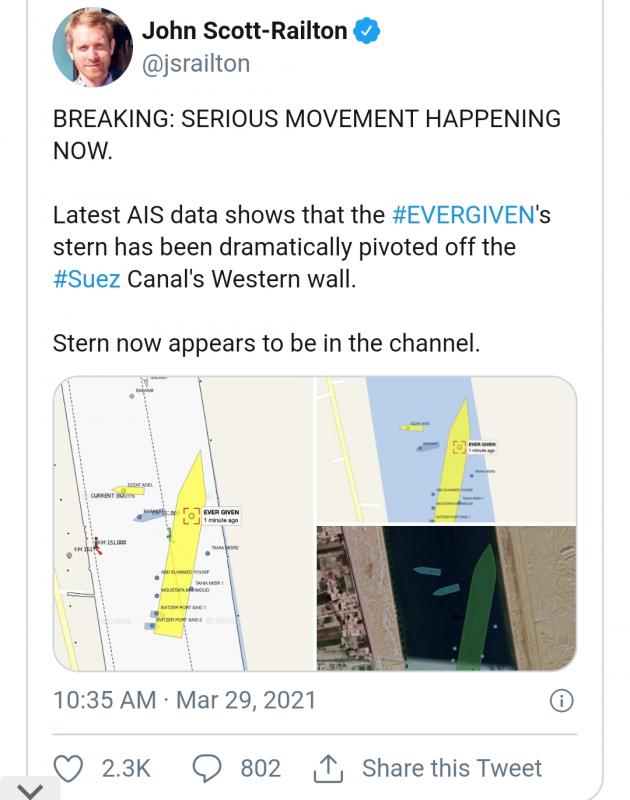Open the large AIS map image
This screenshot has height=800, width=630.
tap(184, 523)
